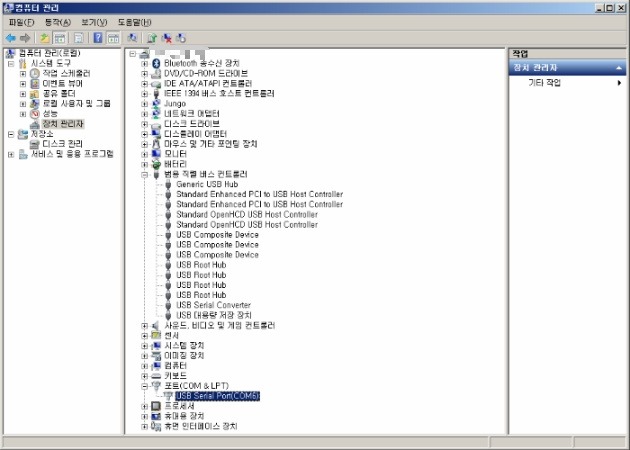Viewport: 630px width, 450px height.
Task: Click the toolbar icon with red X
Action: (x=166, y=38)
